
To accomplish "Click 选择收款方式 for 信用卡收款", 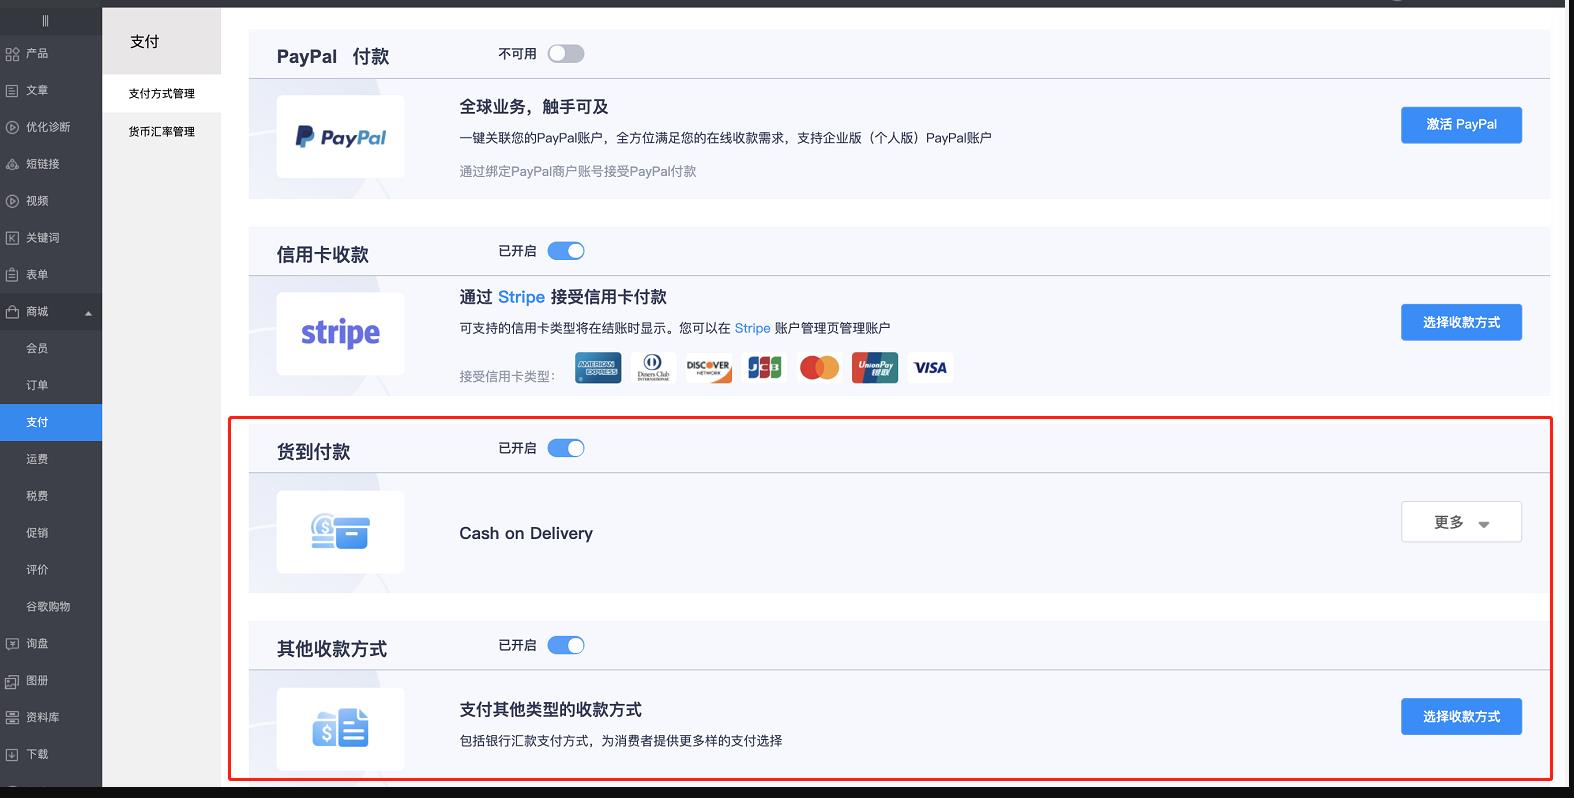I will coord(1461,322).
